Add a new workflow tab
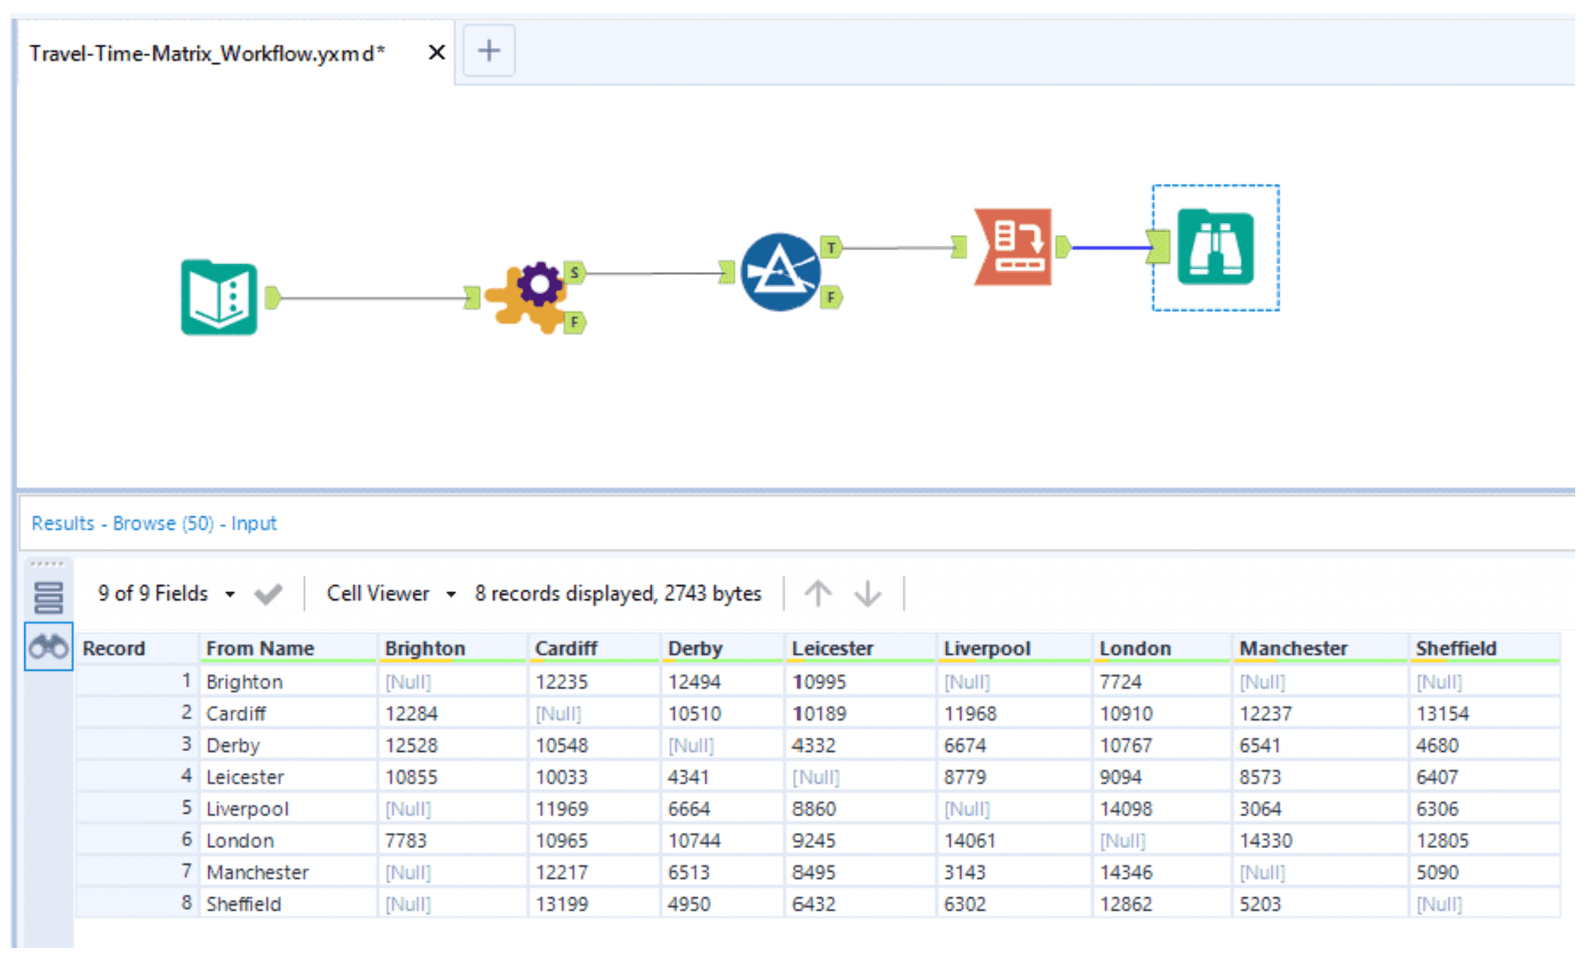This screenshot has height=960, width=1592. point(488,51)
